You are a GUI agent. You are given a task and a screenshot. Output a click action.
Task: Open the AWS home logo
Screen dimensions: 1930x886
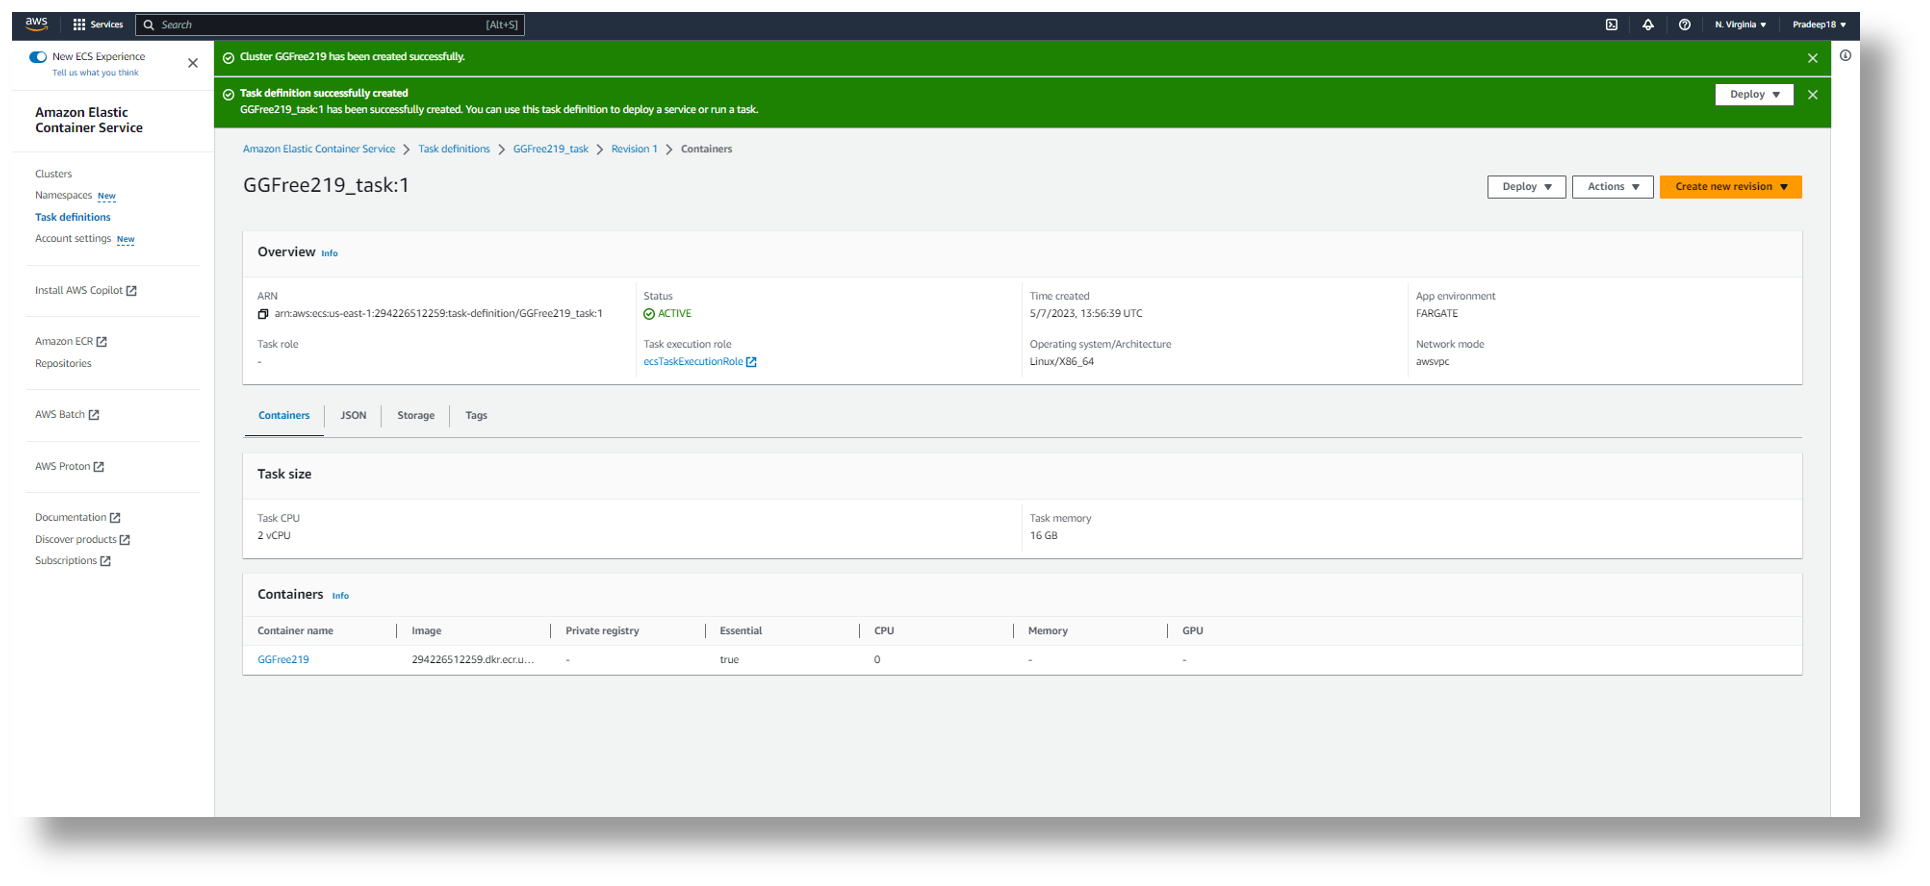click(37, 24)
